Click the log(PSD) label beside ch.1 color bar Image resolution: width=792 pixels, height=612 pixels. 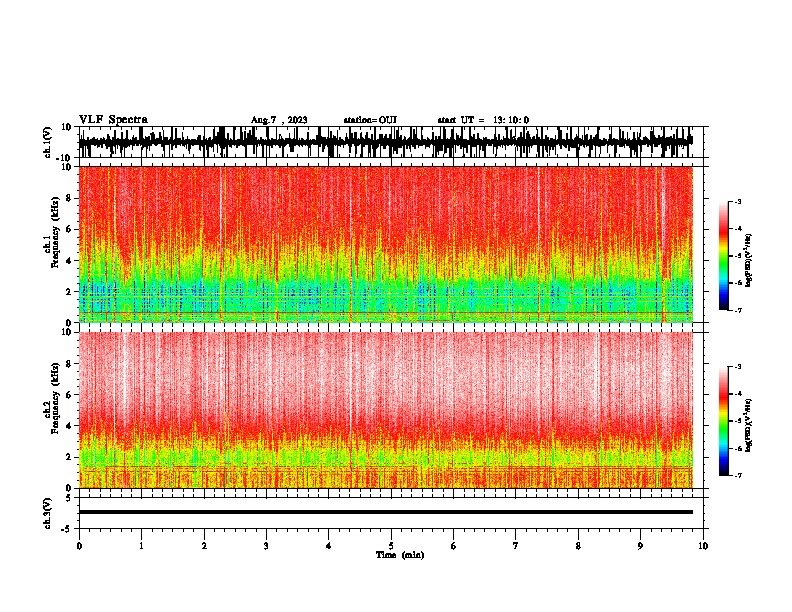tap(749, 261)
